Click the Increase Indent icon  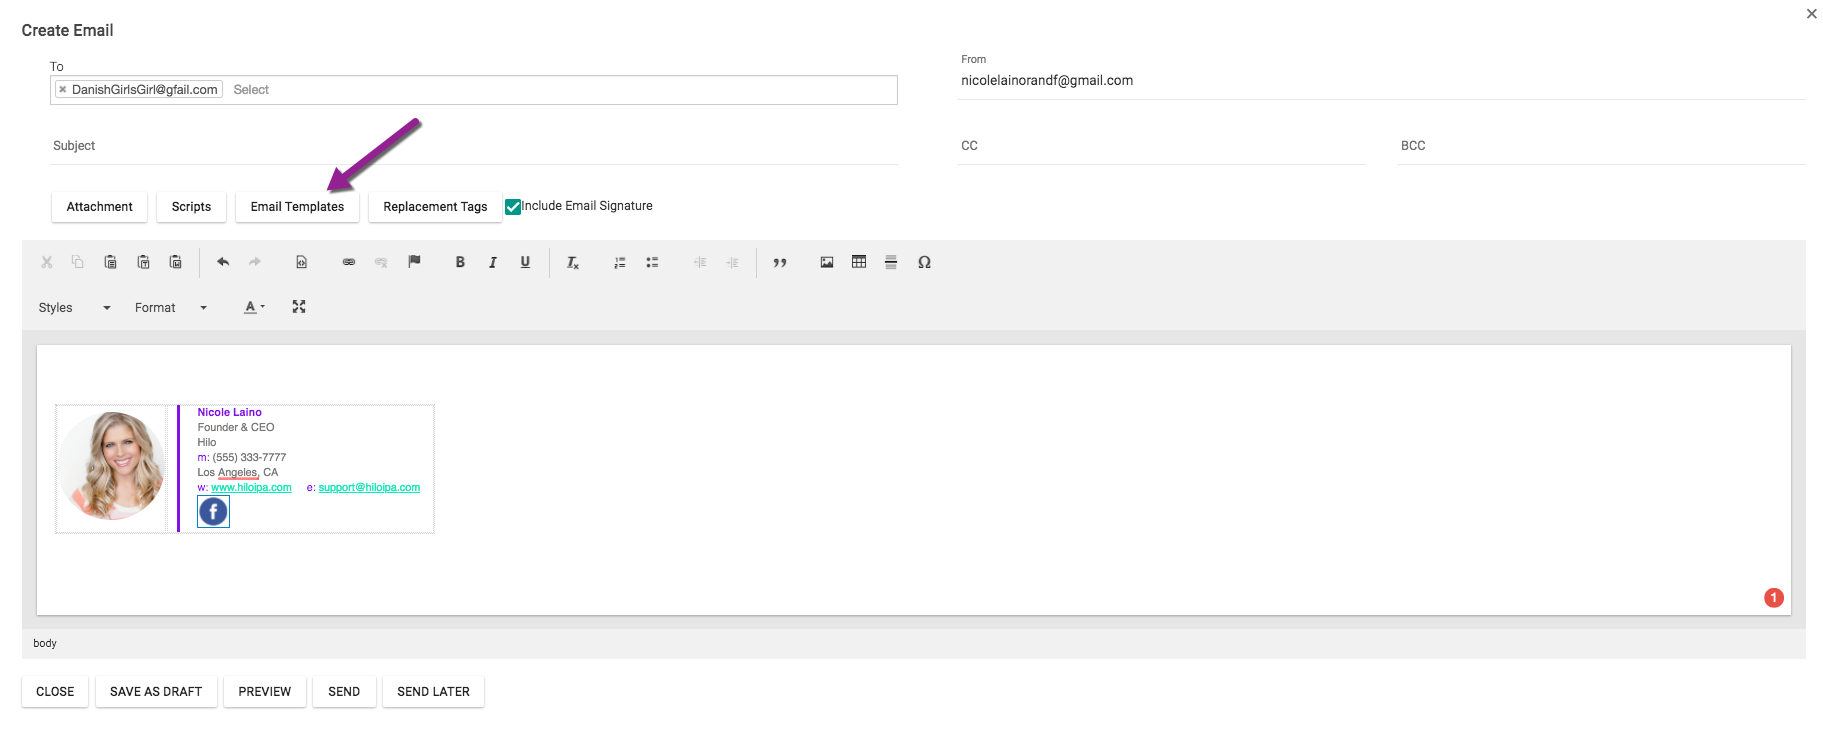pyautogui.click(x=732, y=262)
